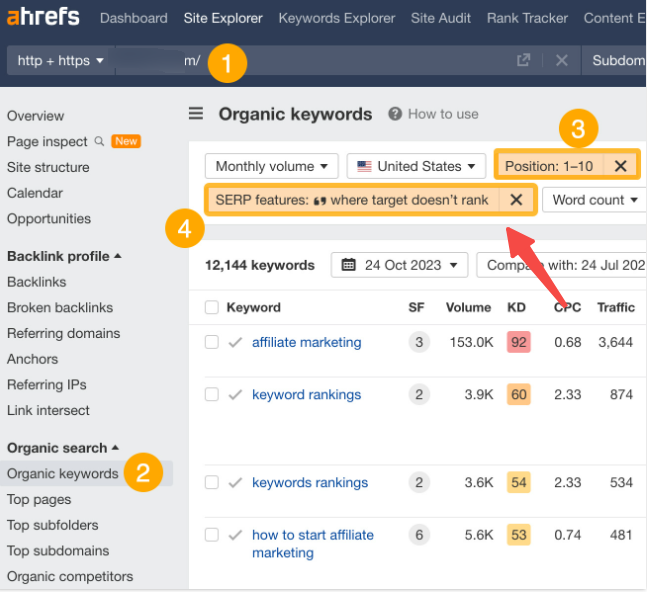This screenshot has width=647, height=592.
Task: Click the calendar icon on date picker
Action: point(348,265)
